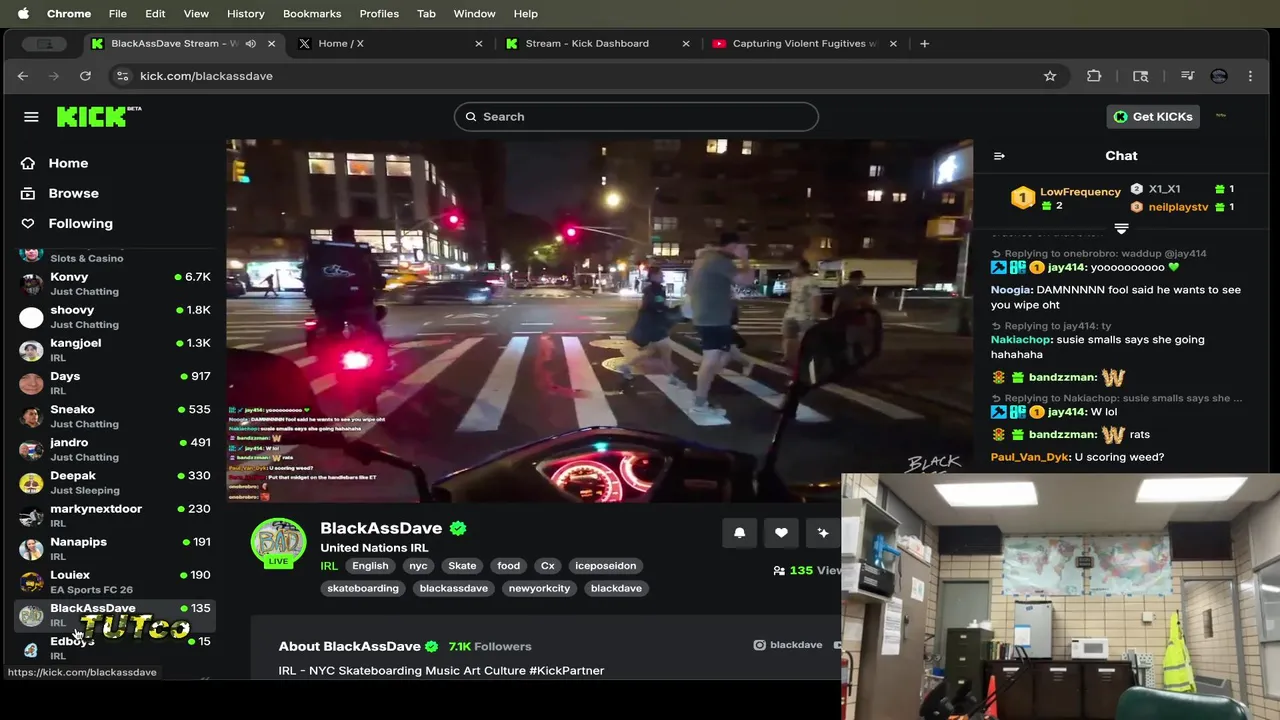Image resolution: width=1280 pixels, height=720 pixels.
Task: Click the Browse icon in the sidebar
Action: (28, 193)
